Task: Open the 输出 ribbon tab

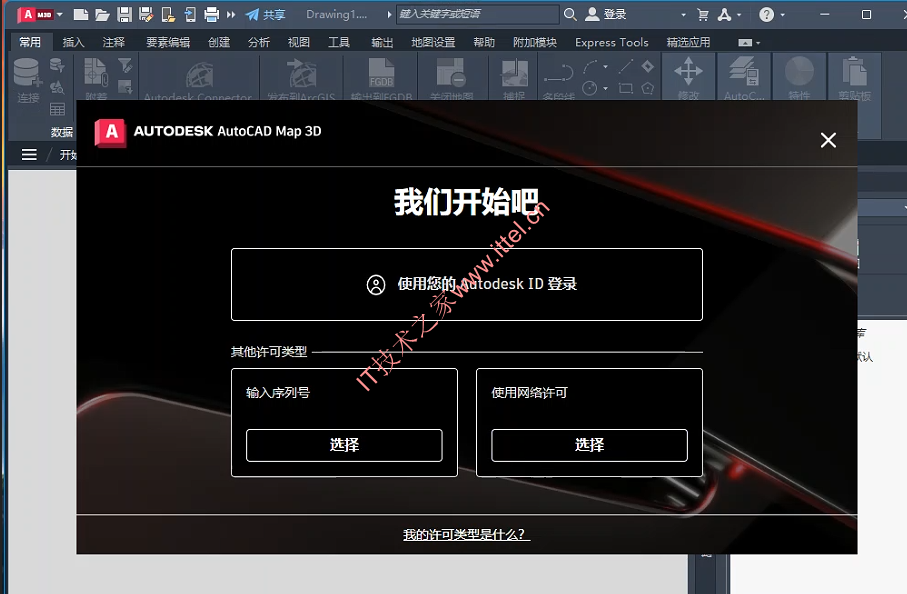Action: tap(382, 42)
